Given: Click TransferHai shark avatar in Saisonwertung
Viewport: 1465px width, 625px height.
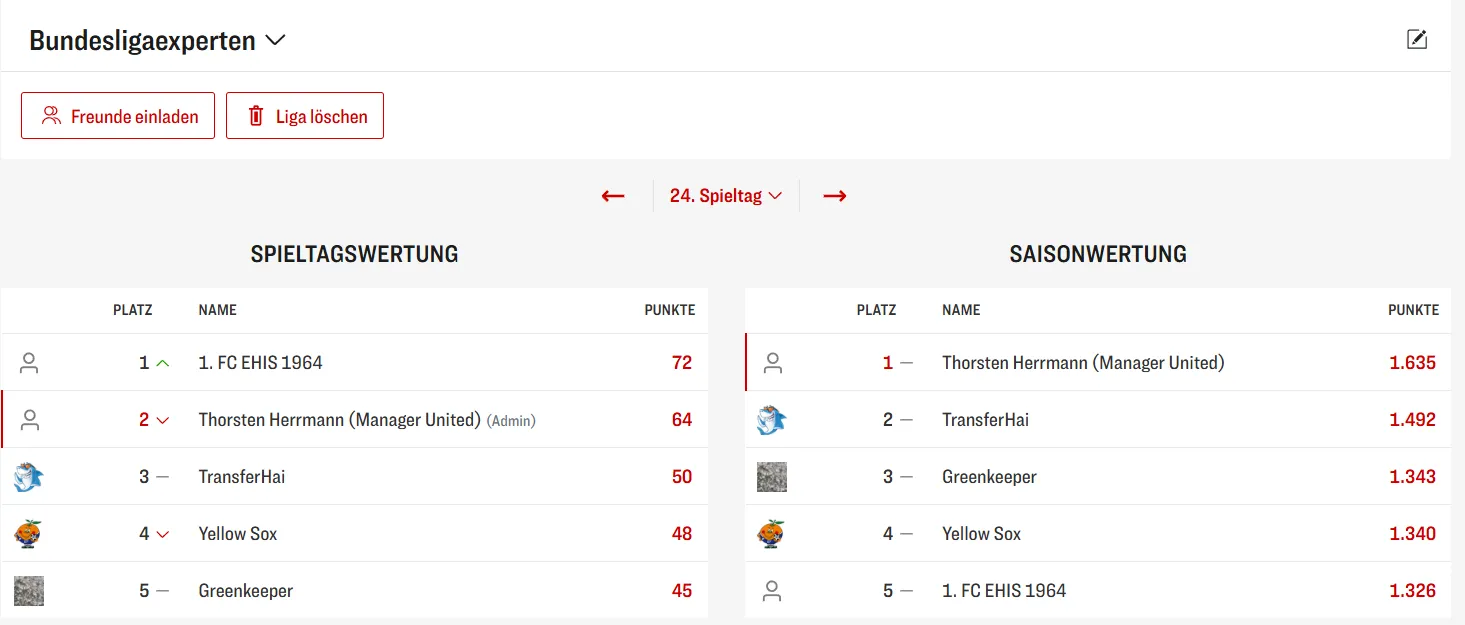Looking at the screenshot, I should point(772,420).
